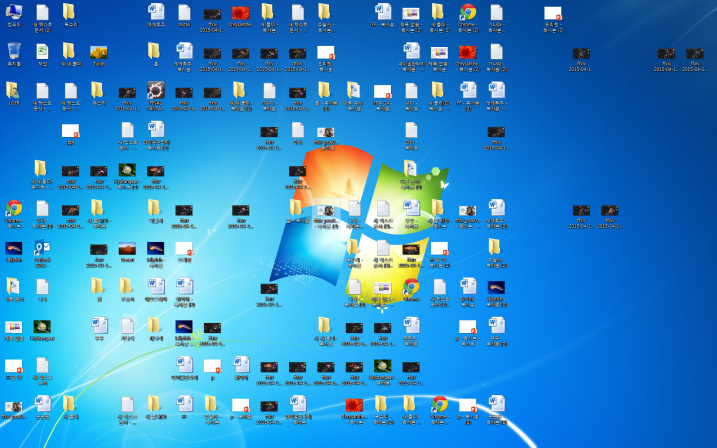717x448 pixels.
Task: Select the PowerPoint file farthest right in the top row
Action: coord(552,13)
